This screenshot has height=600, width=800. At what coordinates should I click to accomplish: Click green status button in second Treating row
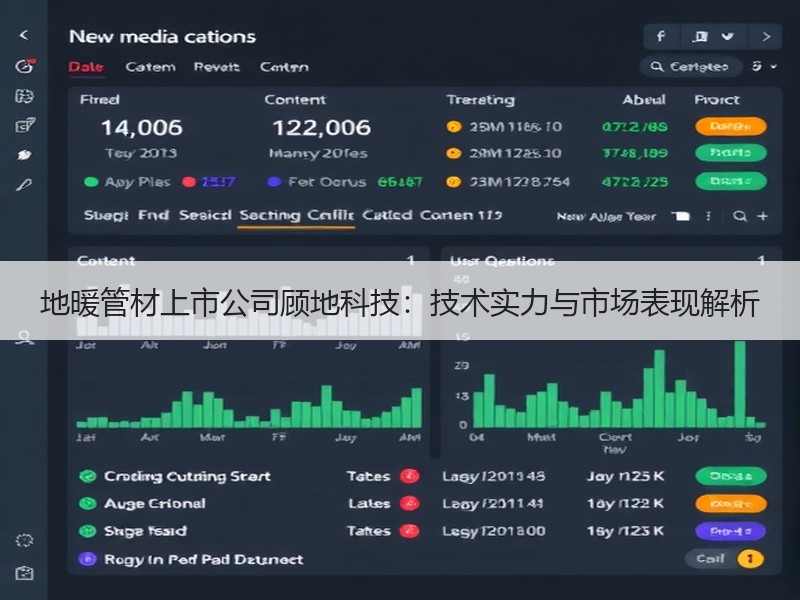point(731,153)
